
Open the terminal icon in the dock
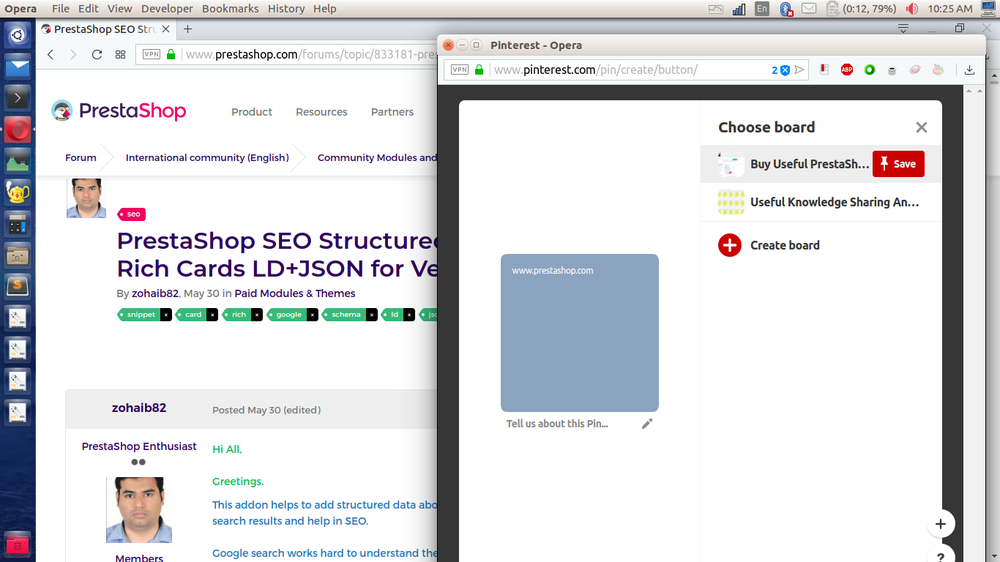click(17, 98)
